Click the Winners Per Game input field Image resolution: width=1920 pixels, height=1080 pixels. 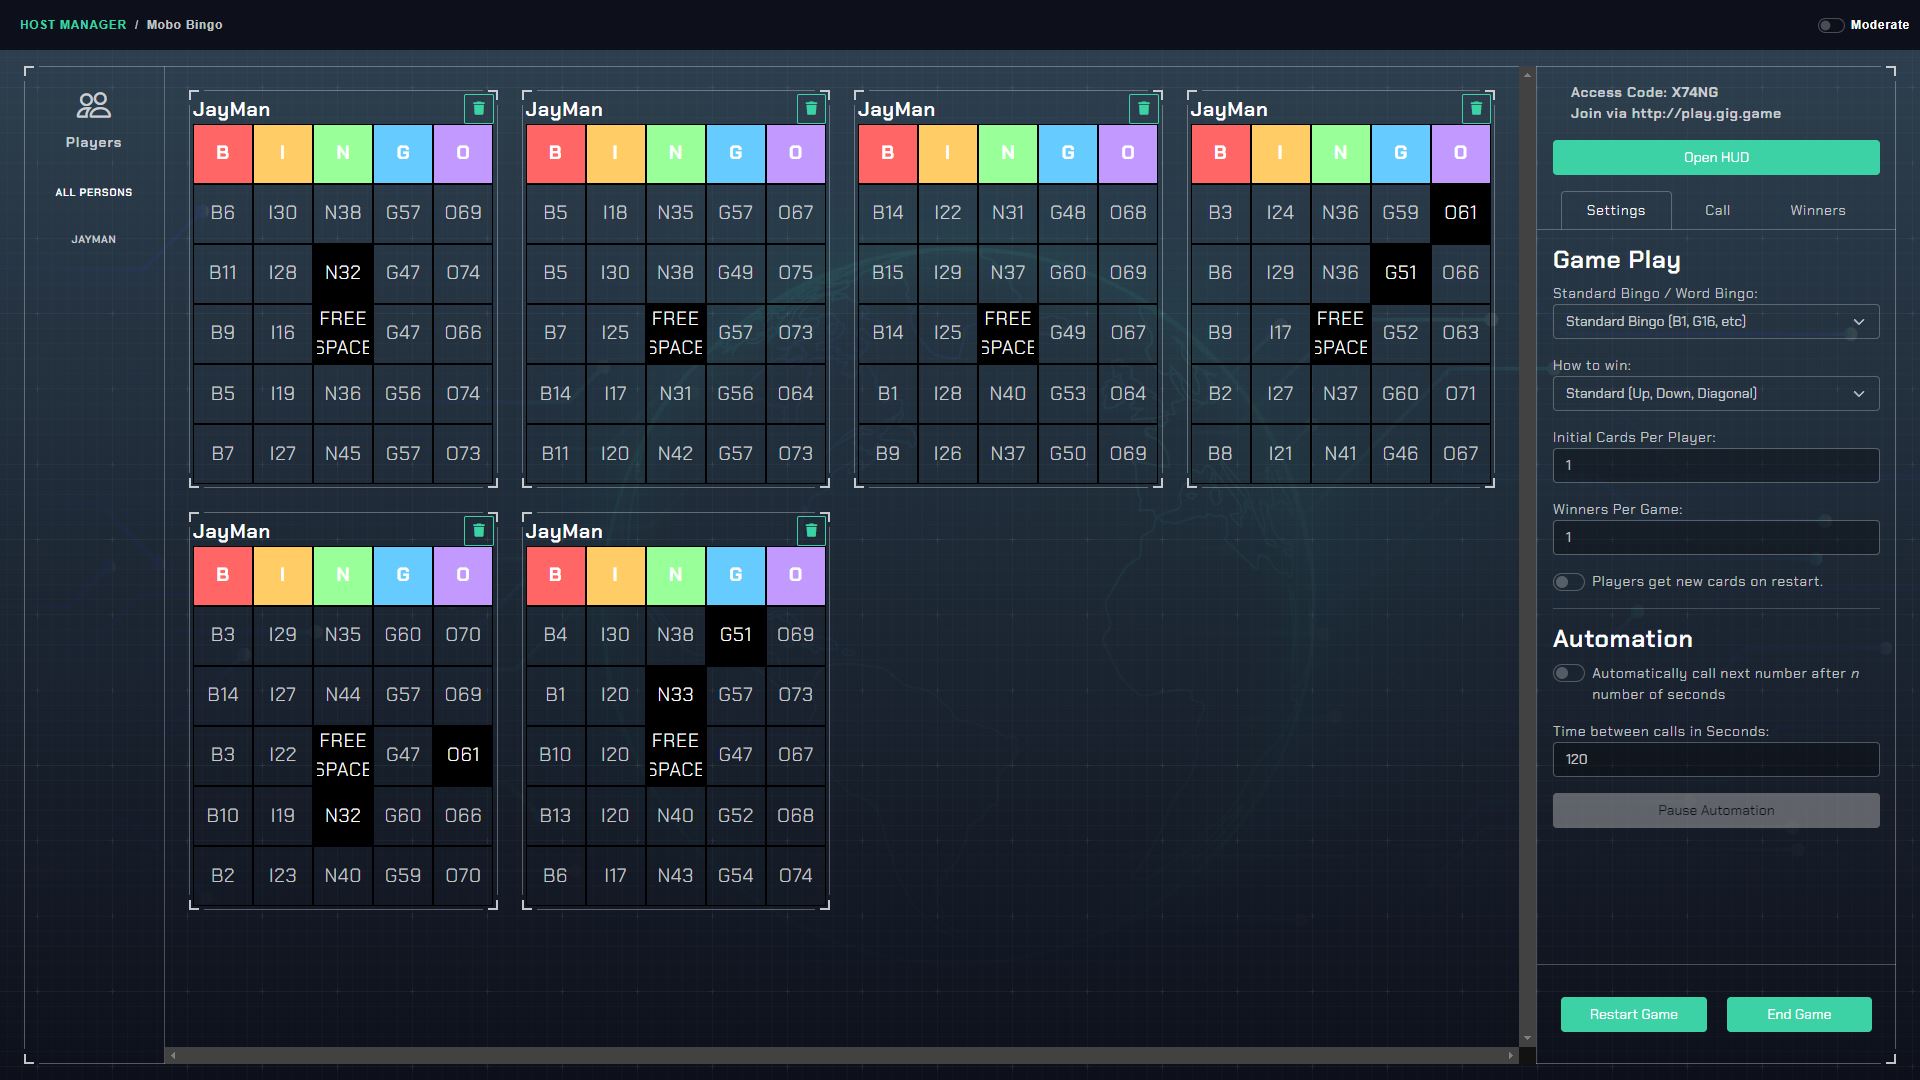[x=1715, y=537]
